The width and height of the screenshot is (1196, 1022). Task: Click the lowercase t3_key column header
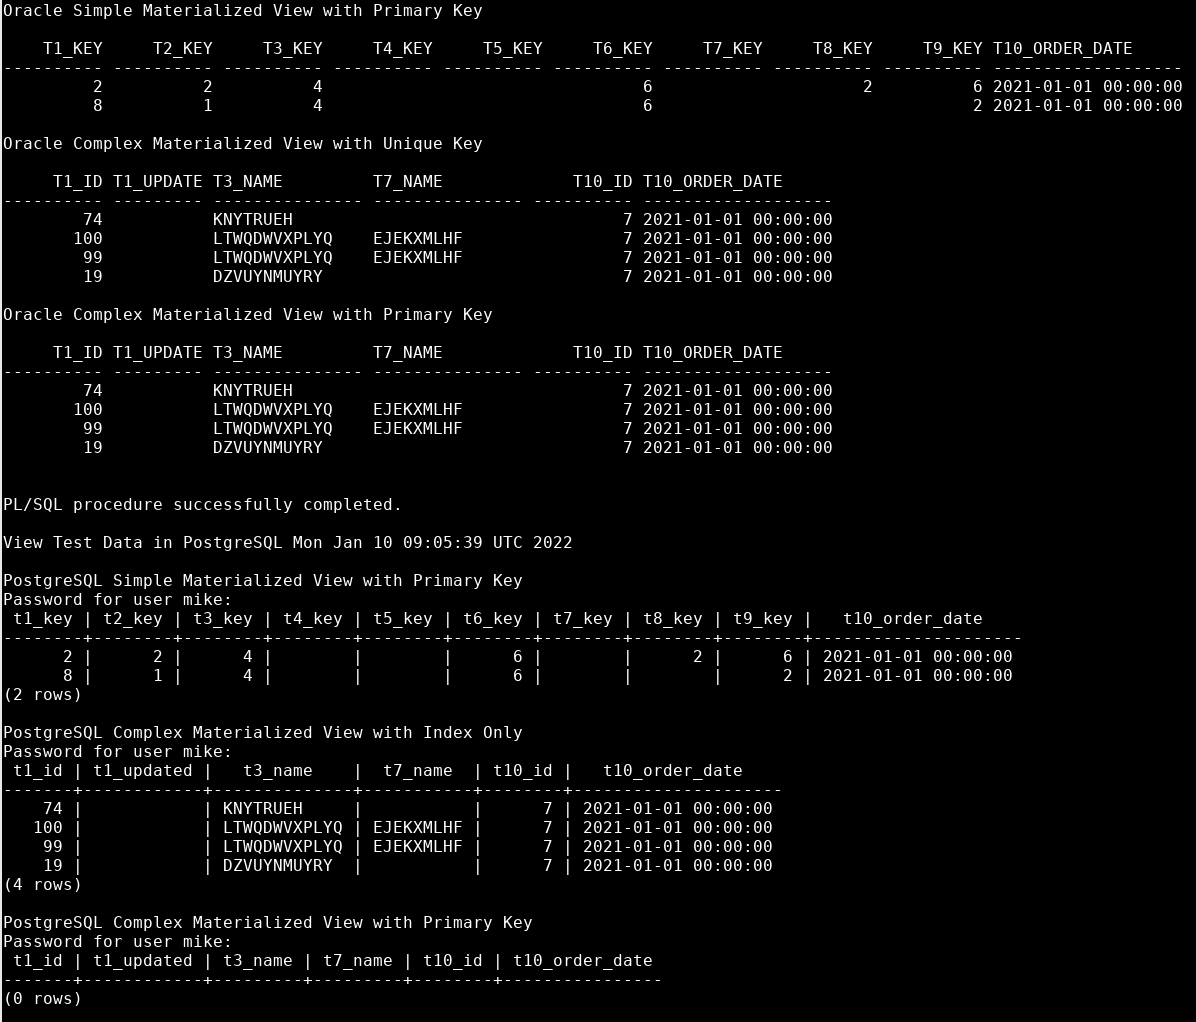pos(223,619)
